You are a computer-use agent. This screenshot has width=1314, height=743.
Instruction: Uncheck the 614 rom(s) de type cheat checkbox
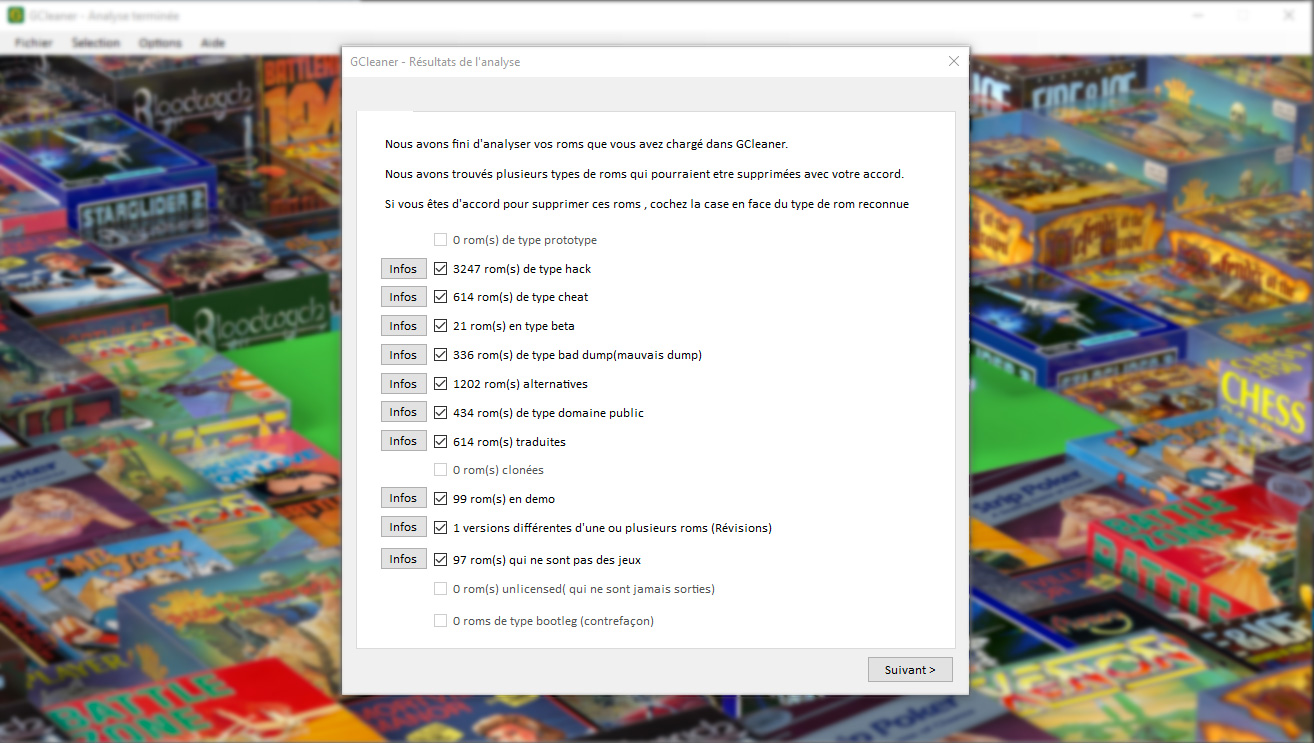tap(440, 297)
